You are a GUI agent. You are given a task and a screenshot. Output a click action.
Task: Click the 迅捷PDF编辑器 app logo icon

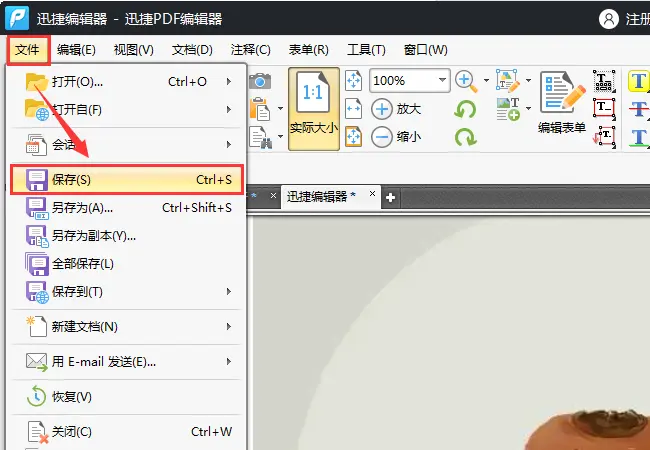17,18
